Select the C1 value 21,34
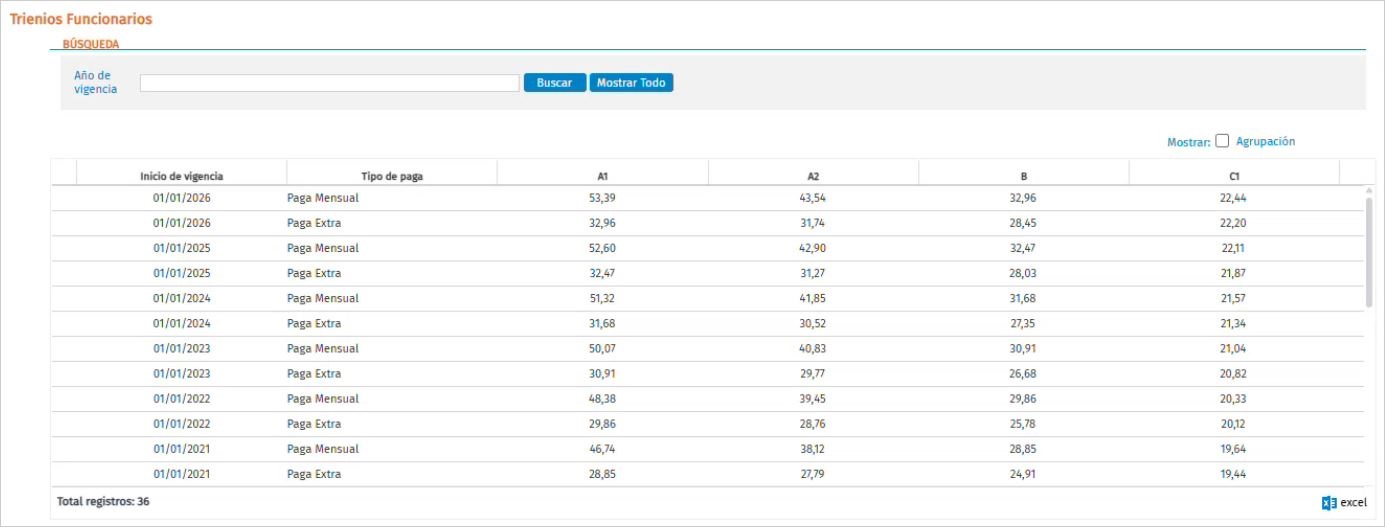Screen dimensions: 1385x527 click(1233, 323)
